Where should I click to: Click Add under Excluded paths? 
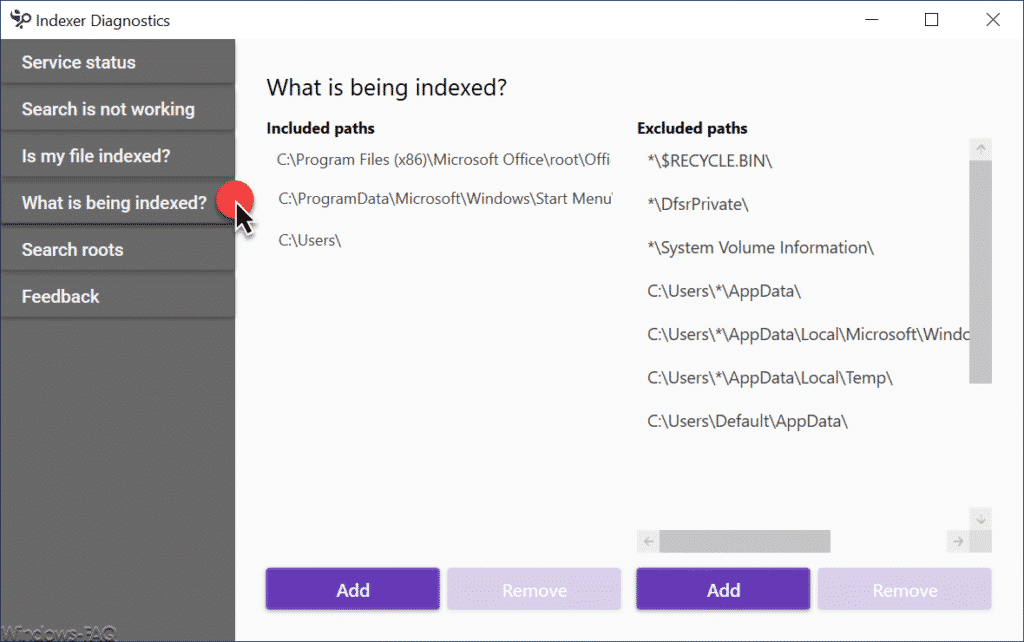(723, 590)
